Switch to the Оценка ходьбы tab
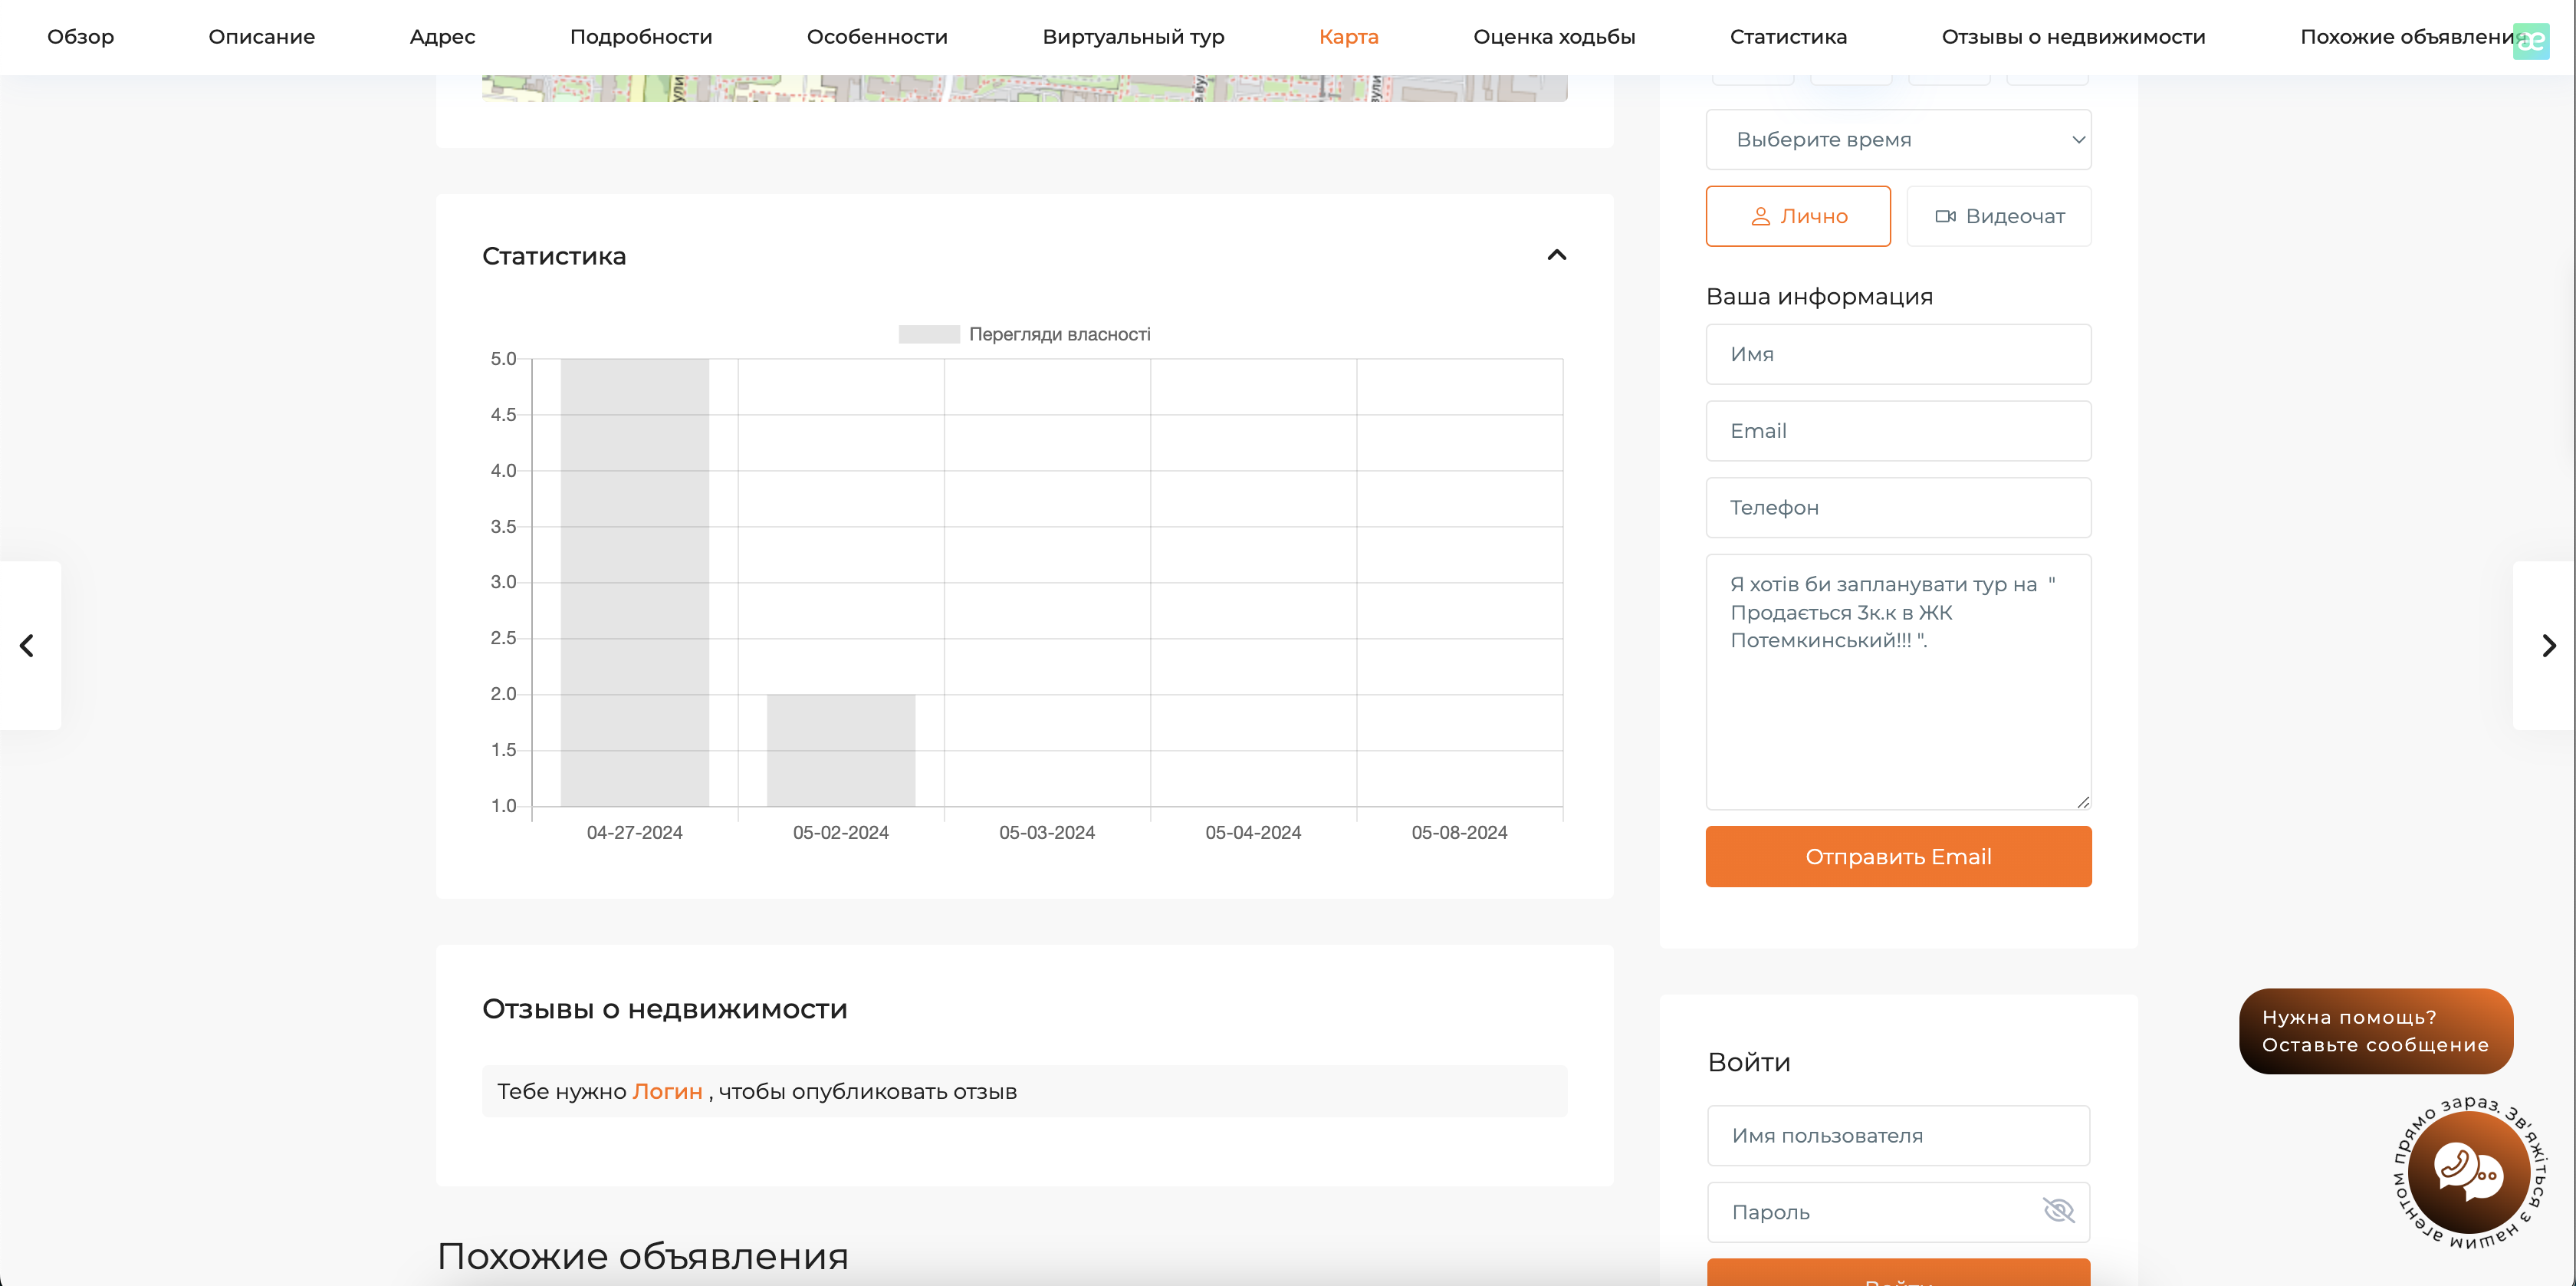The image size is (2576, 1286). tap(1553, 37)
